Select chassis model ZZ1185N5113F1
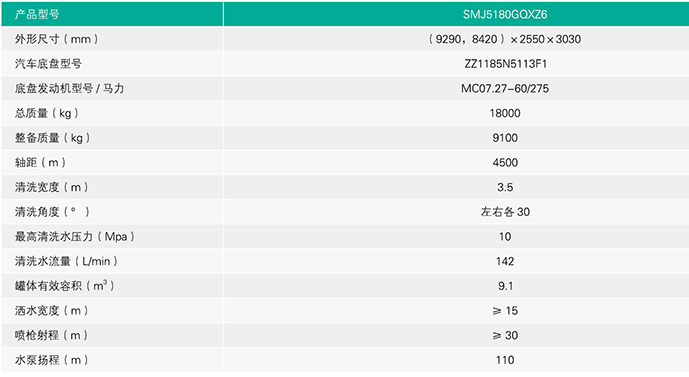689x377 pixels. 505,64
